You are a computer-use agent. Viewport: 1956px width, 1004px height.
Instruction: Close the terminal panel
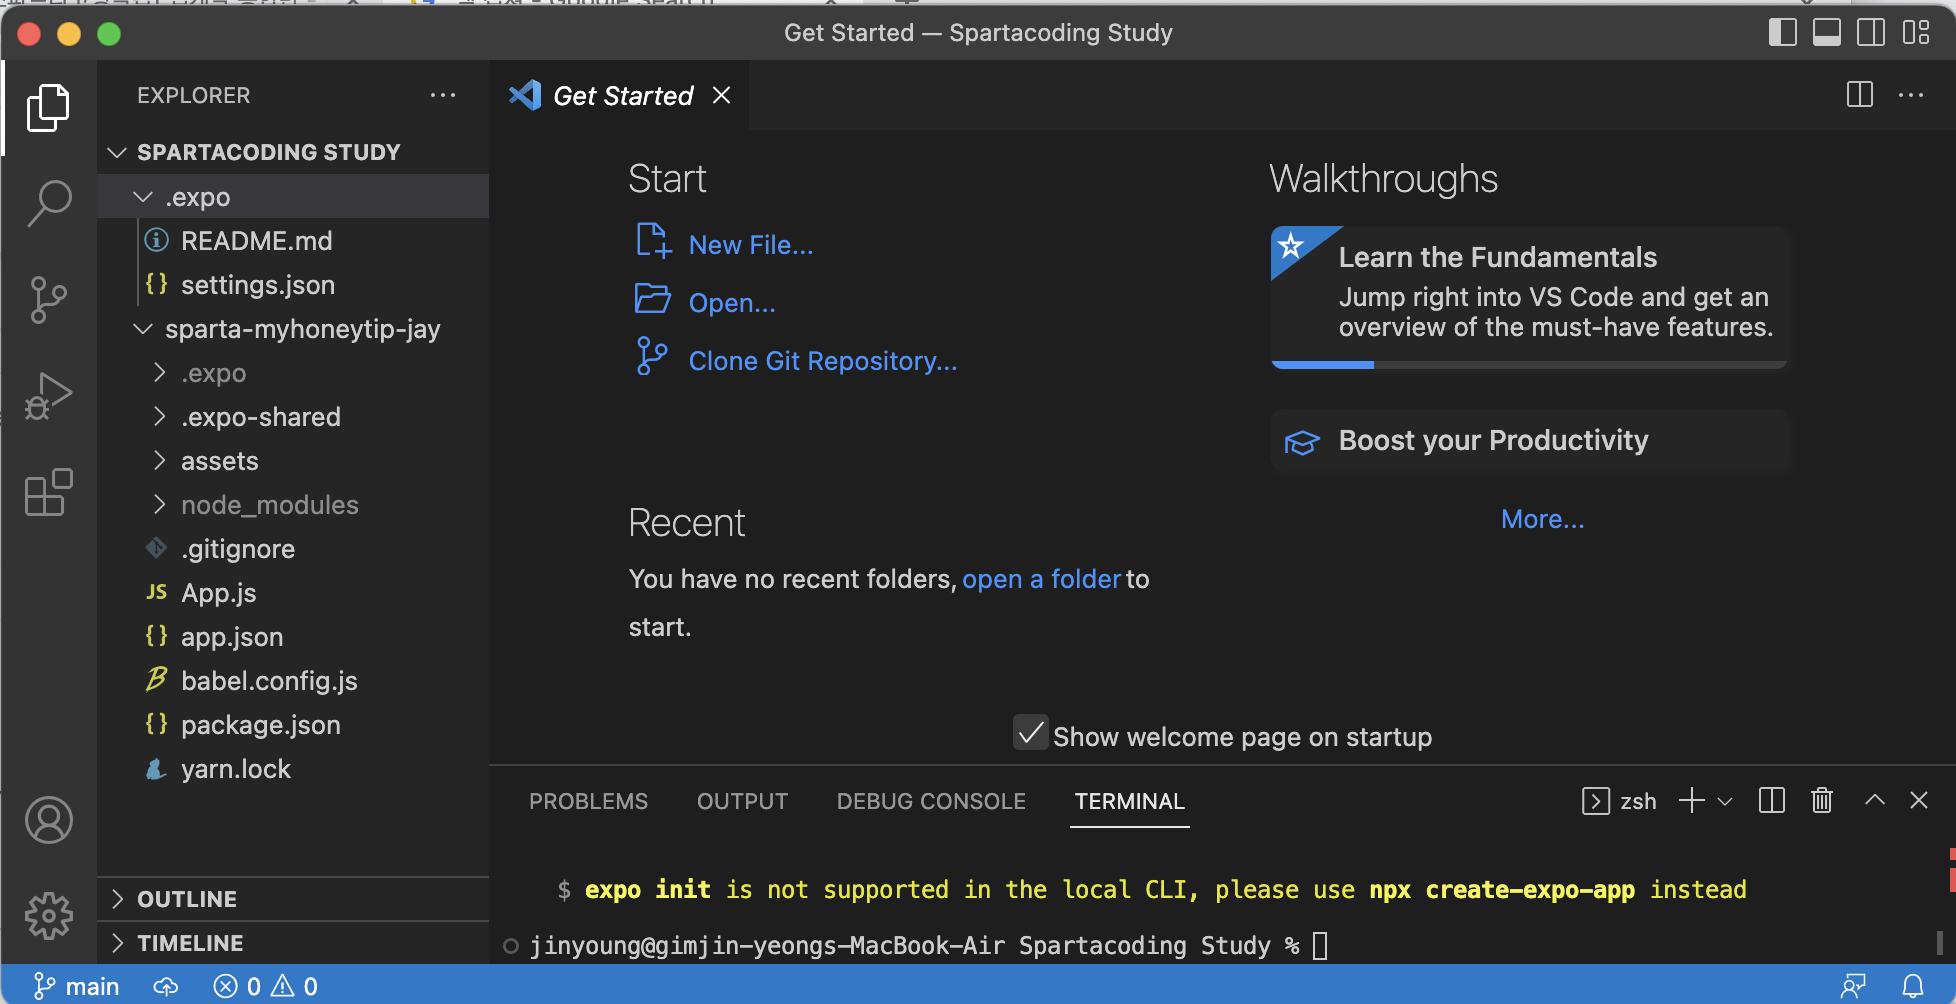pyautogui.click(x=1919, y=800)
